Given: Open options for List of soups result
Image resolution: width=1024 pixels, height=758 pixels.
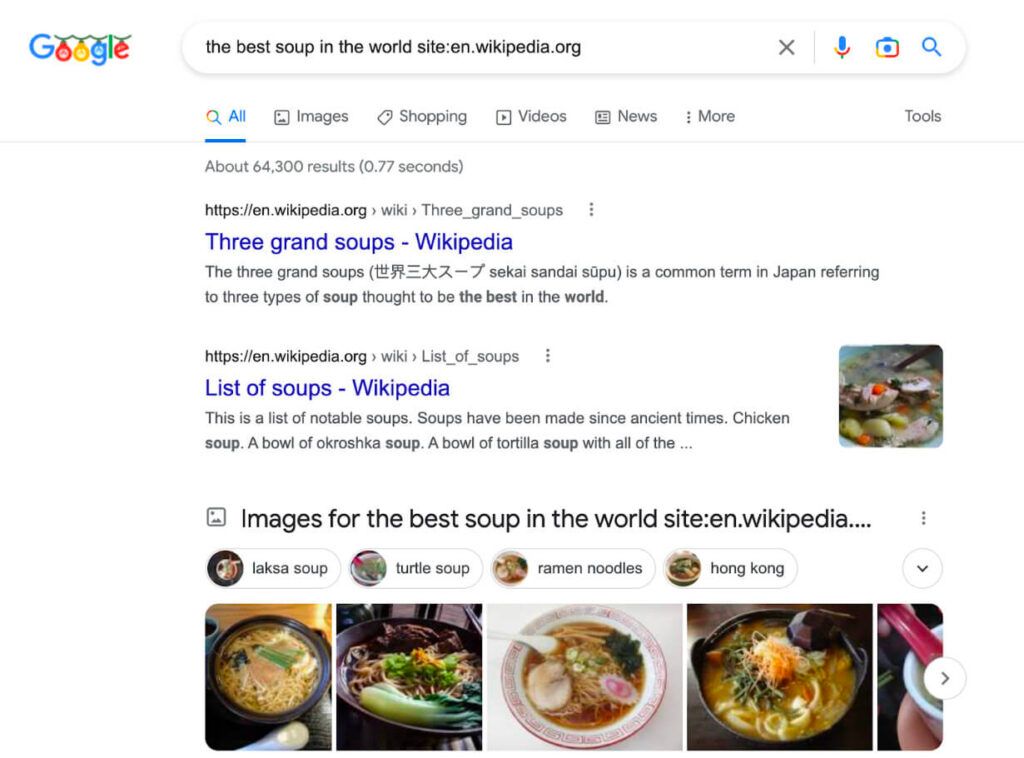Looking at the screenshot, I should pyautogui.click(x=547, y=356).
